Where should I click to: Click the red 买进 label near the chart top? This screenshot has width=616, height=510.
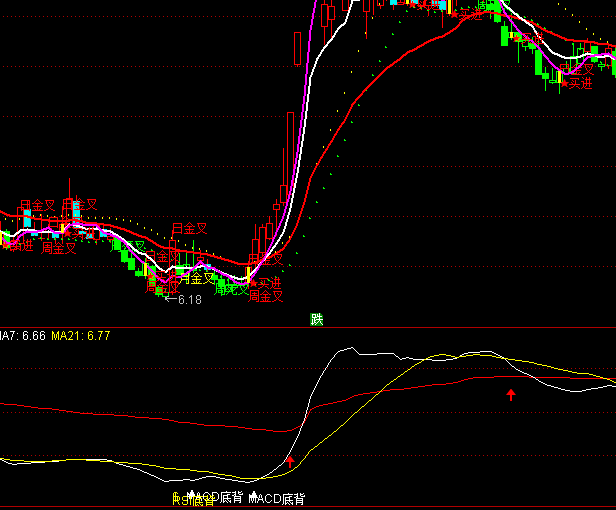428,5
